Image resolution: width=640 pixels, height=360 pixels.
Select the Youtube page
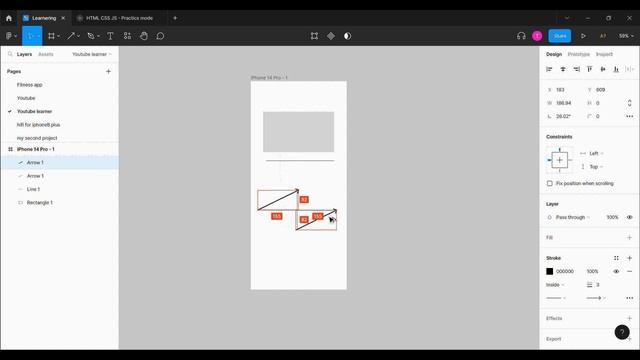pyautogui.click(x=26, y=98)
